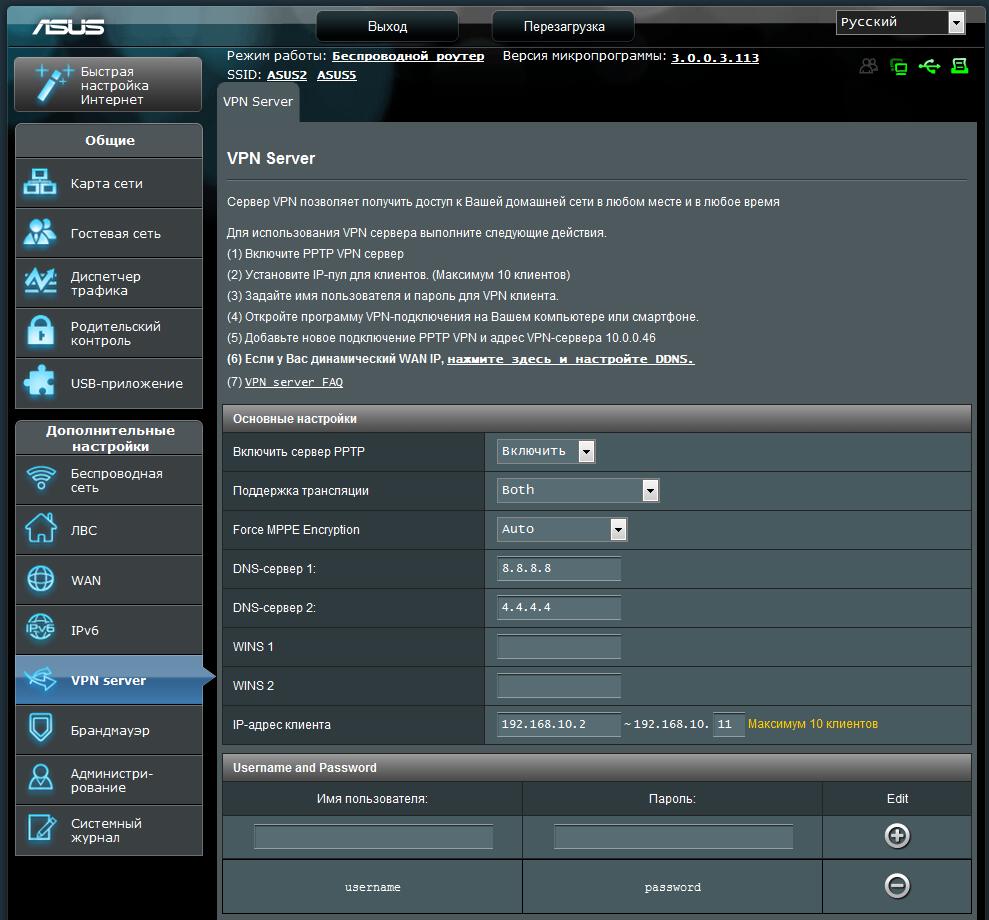Open Беспроводной роутер operation mode link
989x920 pixels.
[408, 56]
